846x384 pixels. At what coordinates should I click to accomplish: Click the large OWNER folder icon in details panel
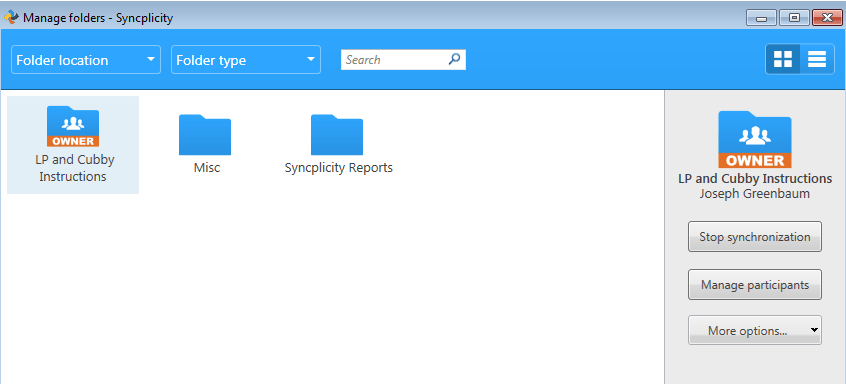754,139
